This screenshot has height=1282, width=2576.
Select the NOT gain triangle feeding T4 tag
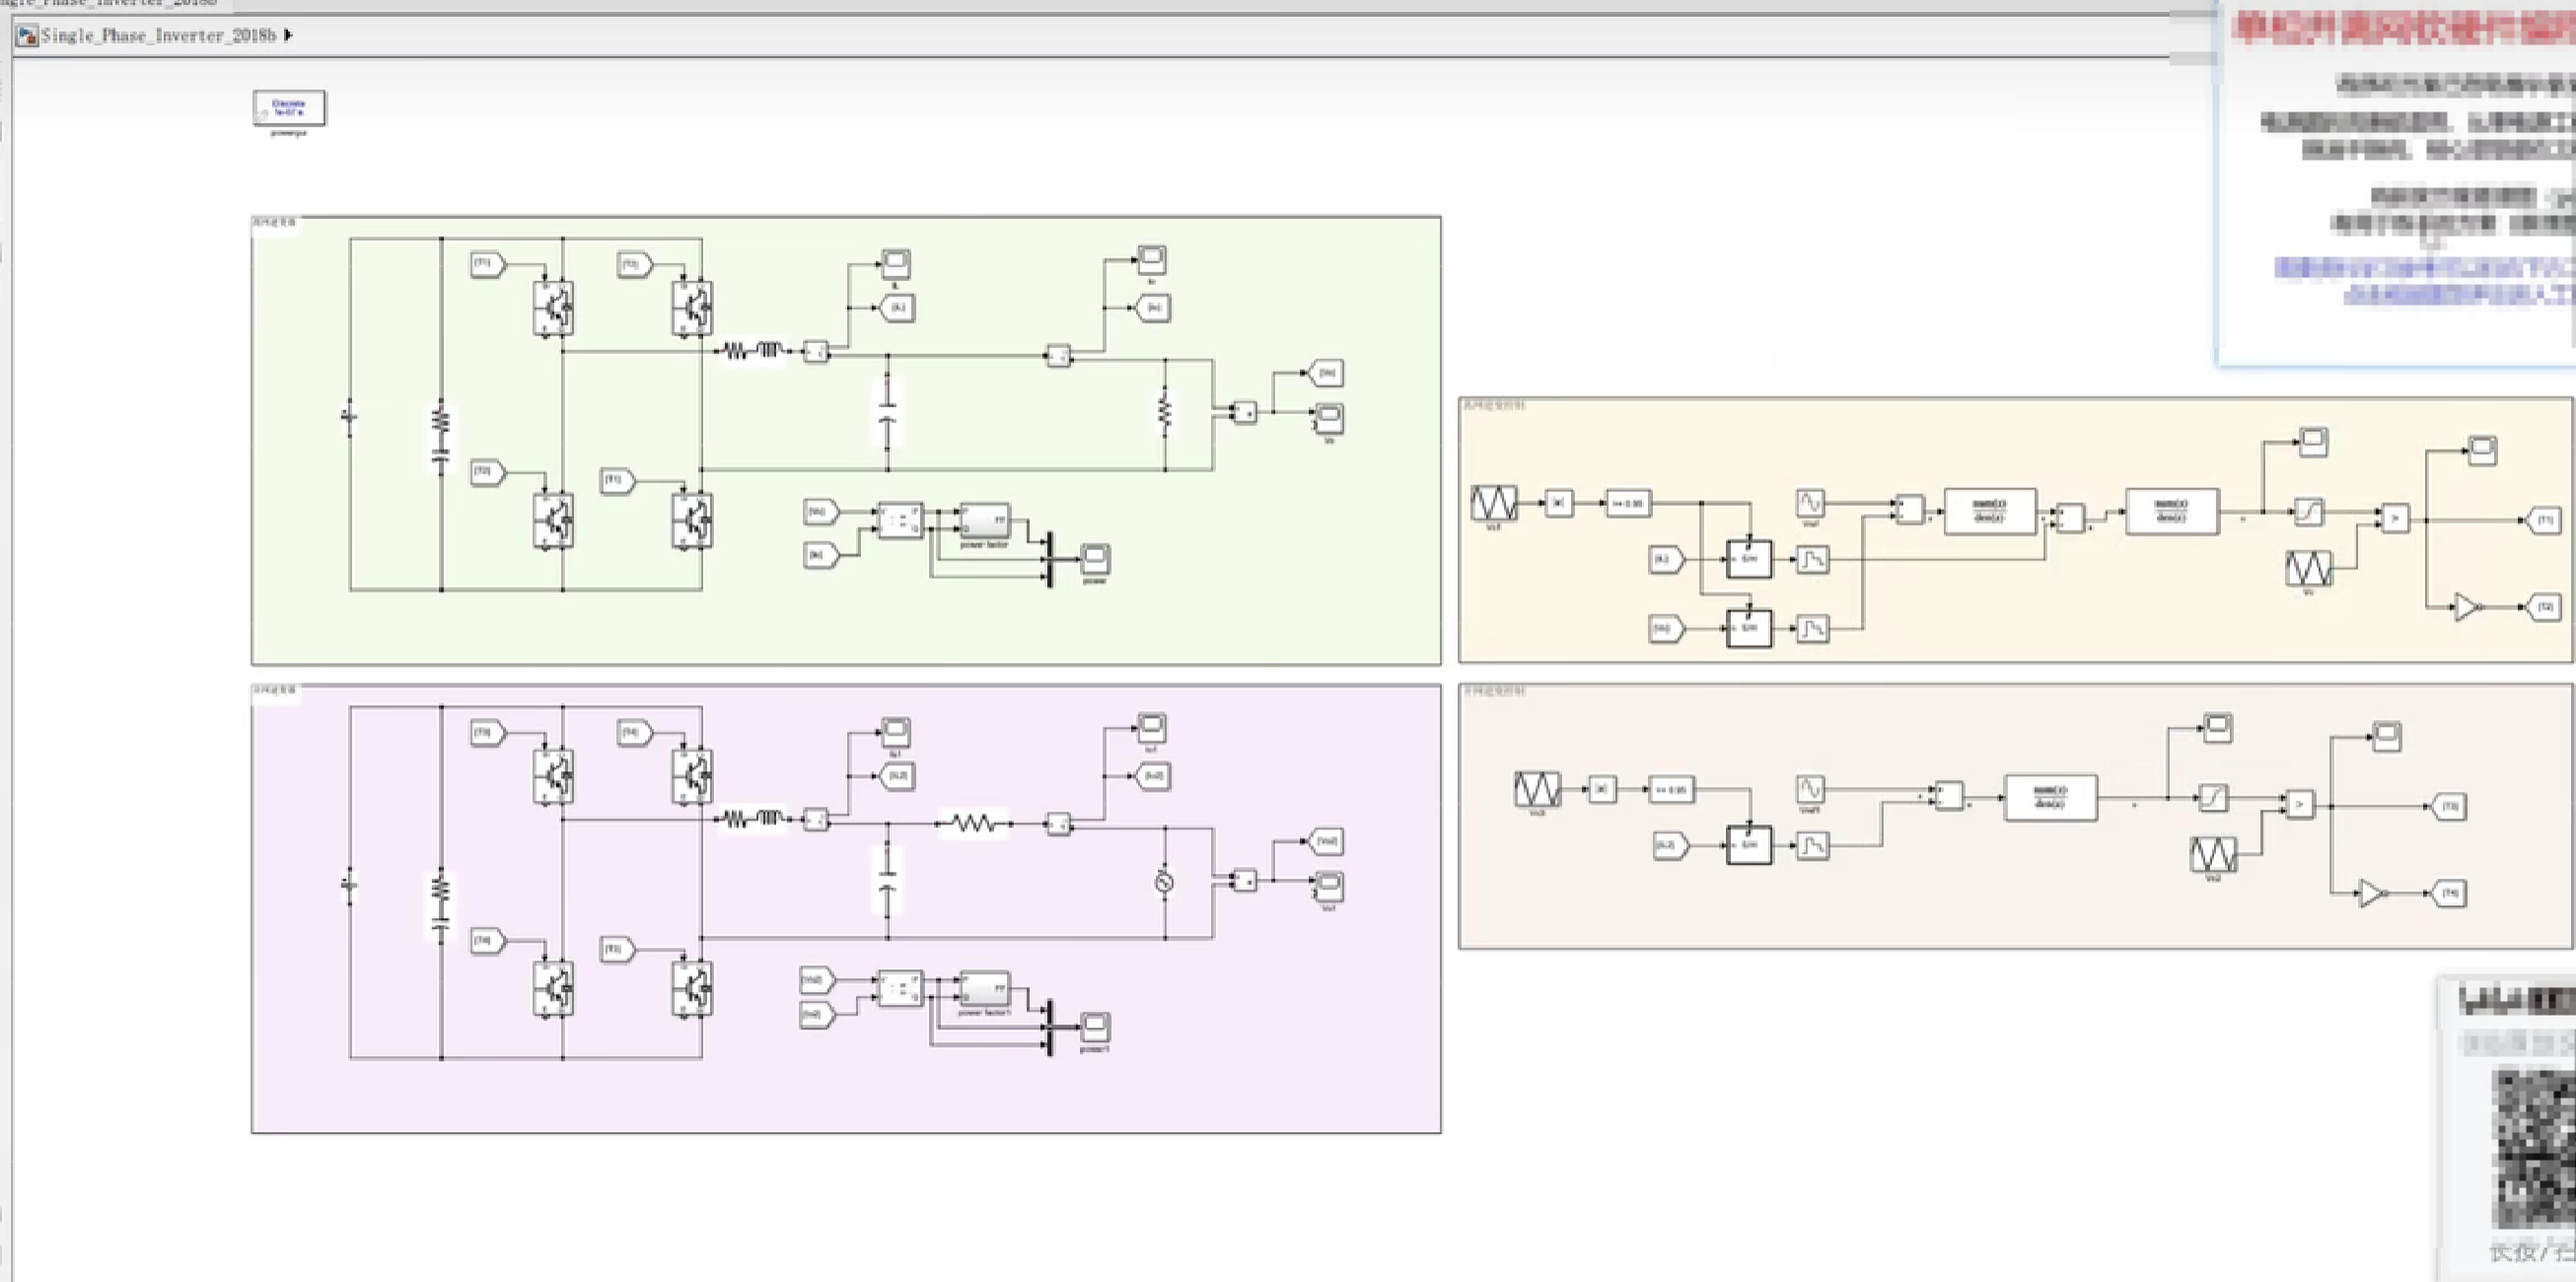click(x=2372, y=892)
